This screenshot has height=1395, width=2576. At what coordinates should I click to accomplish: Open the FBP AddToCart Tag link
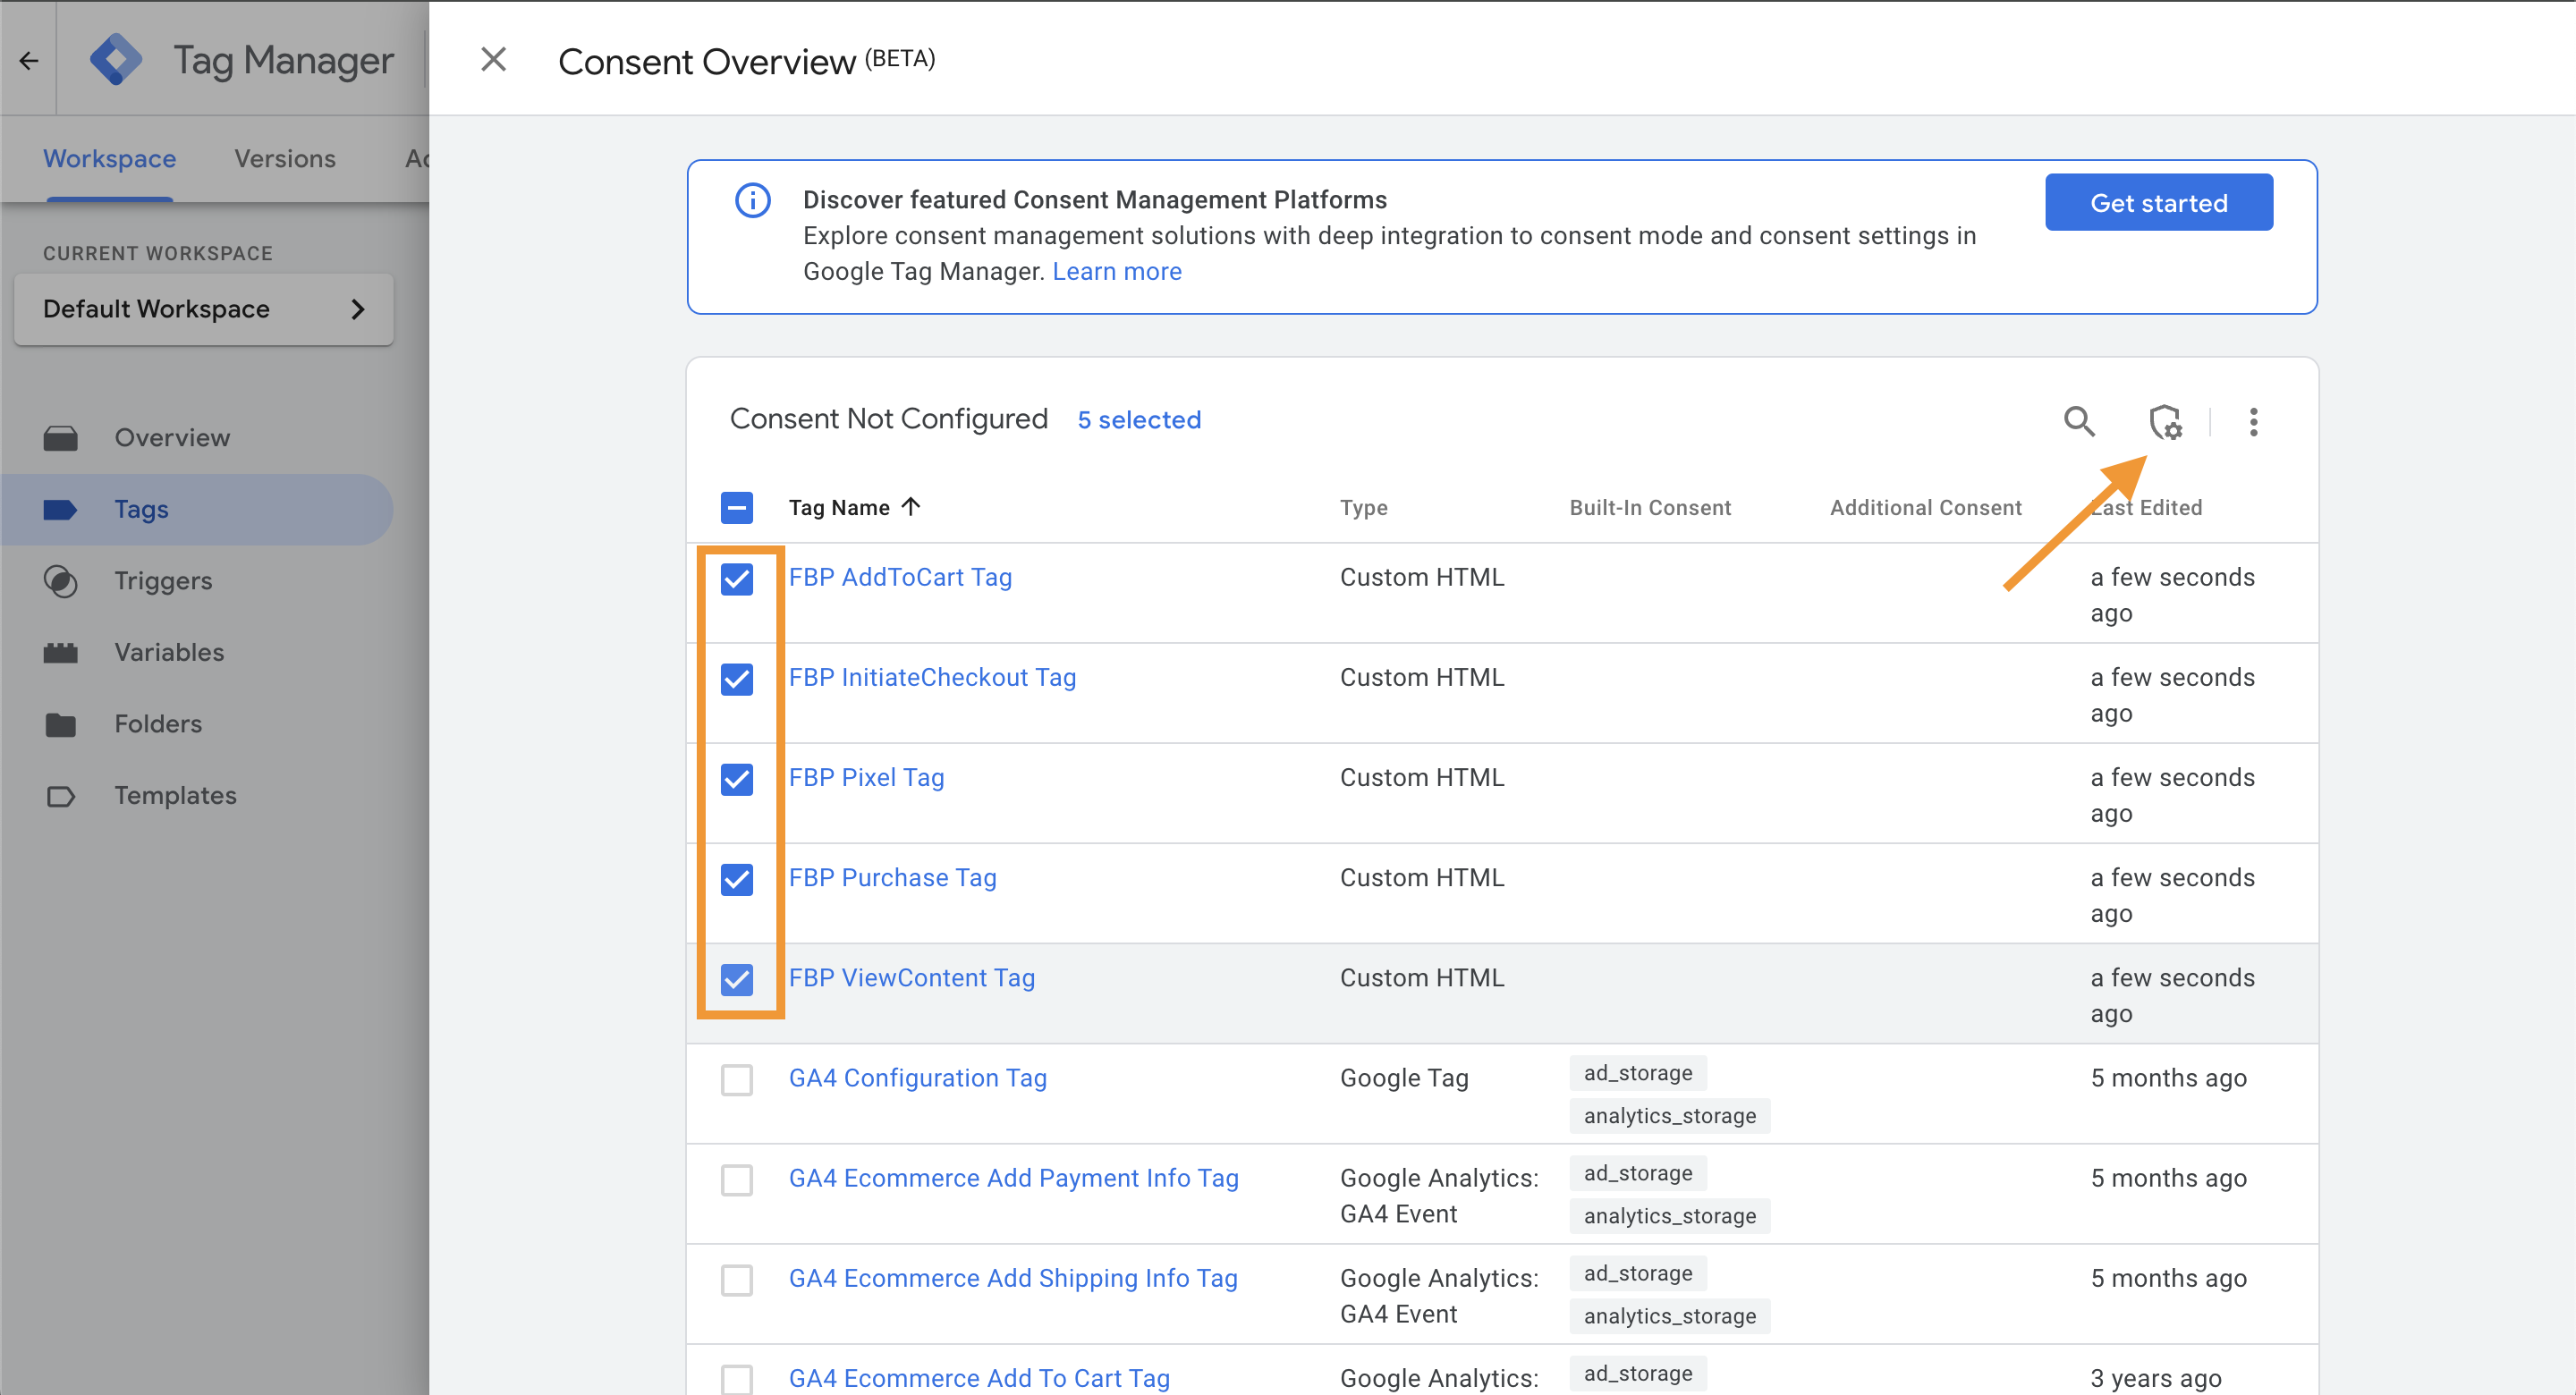click(x=900, y=577)
